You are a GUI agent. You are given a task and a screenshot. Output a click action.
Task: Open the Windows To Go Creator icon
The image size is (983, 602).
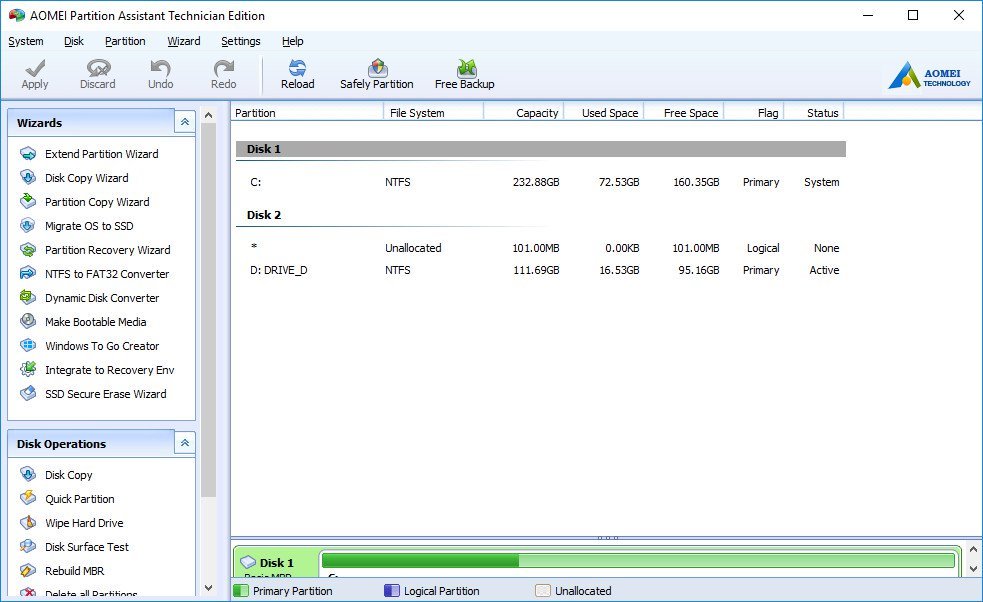tap(28, 346)
